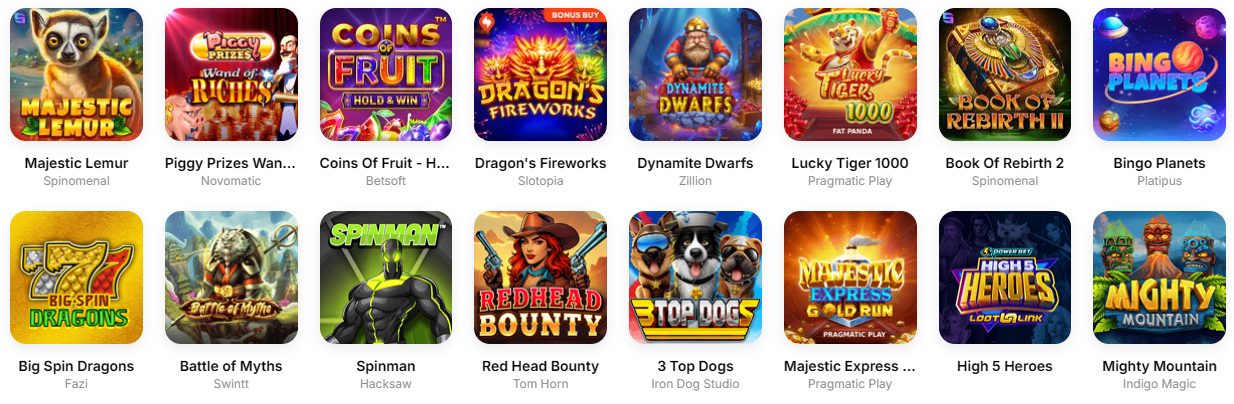
Task: Open the Redhead Bounty game tile
Action: coord(540,277)
